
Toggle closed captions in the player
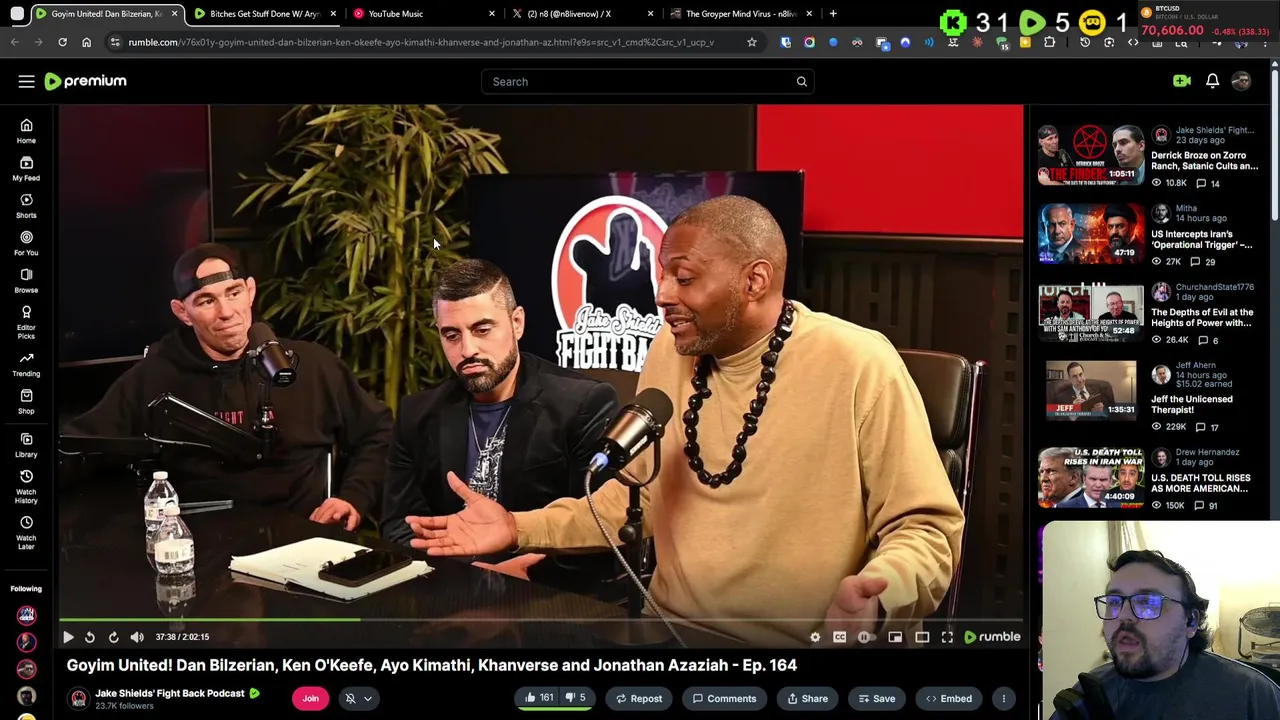pos(840,637)
